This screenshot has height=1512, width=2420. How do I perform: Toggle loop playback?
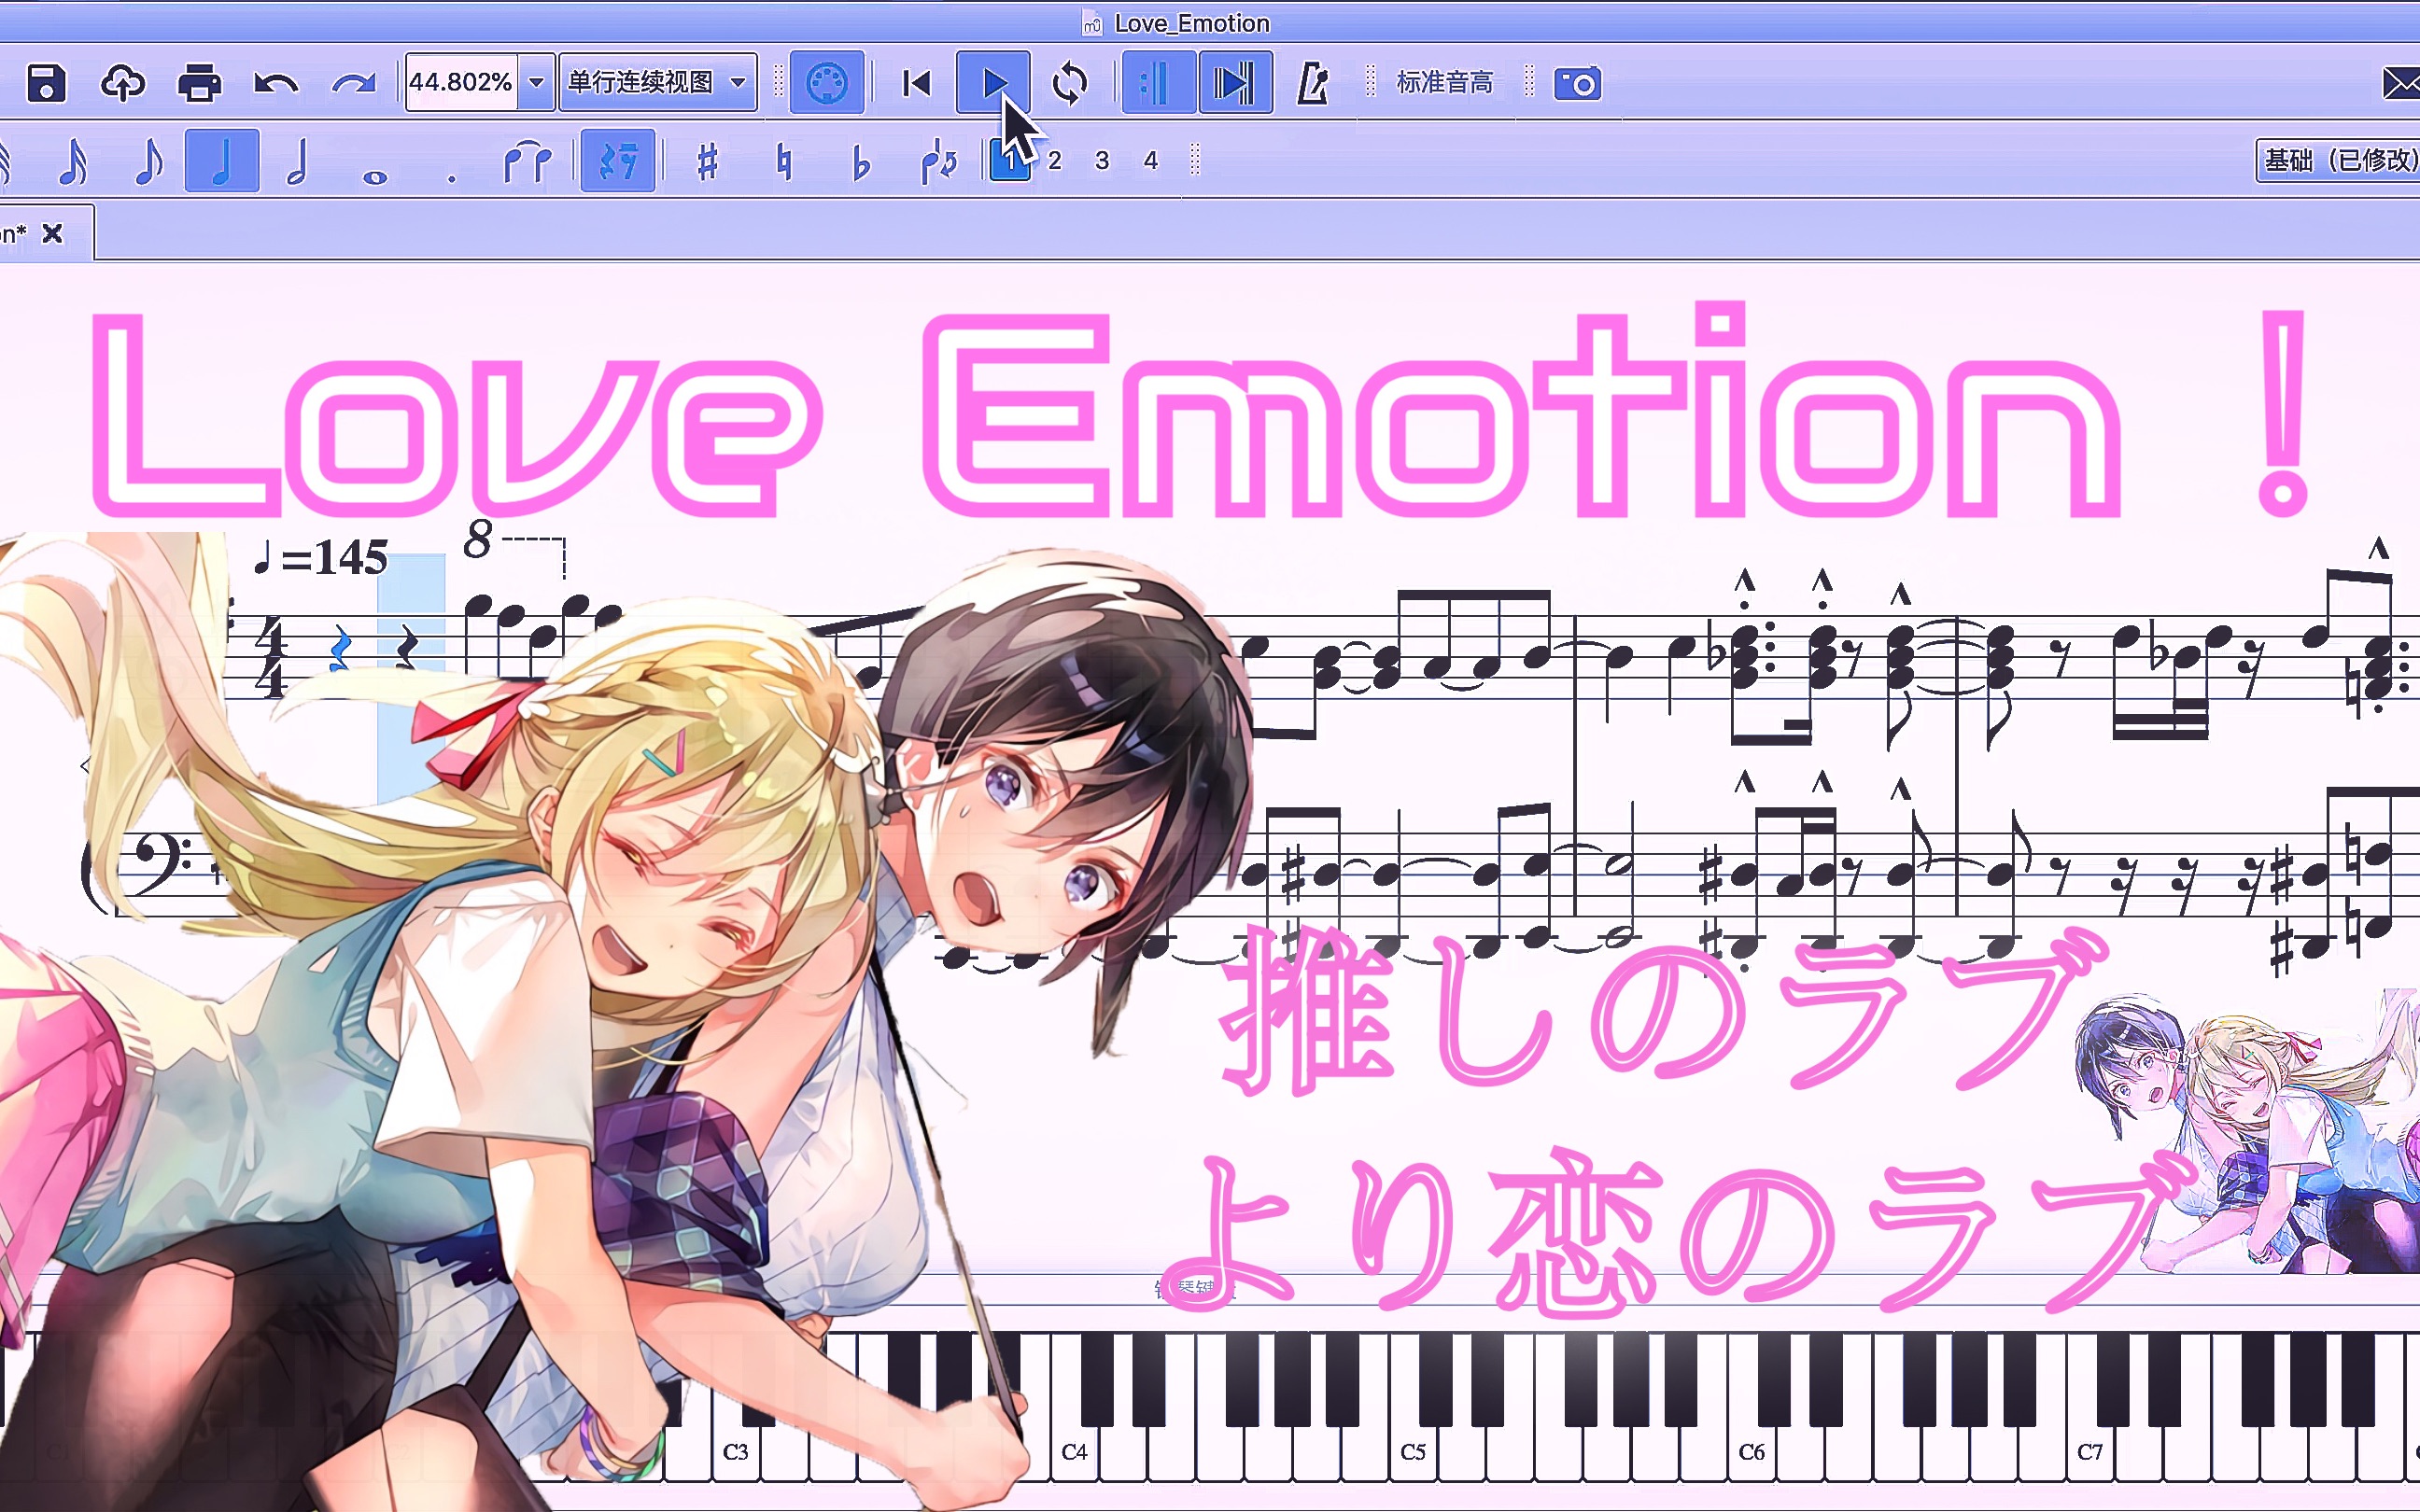click(x=1069, y=83)
